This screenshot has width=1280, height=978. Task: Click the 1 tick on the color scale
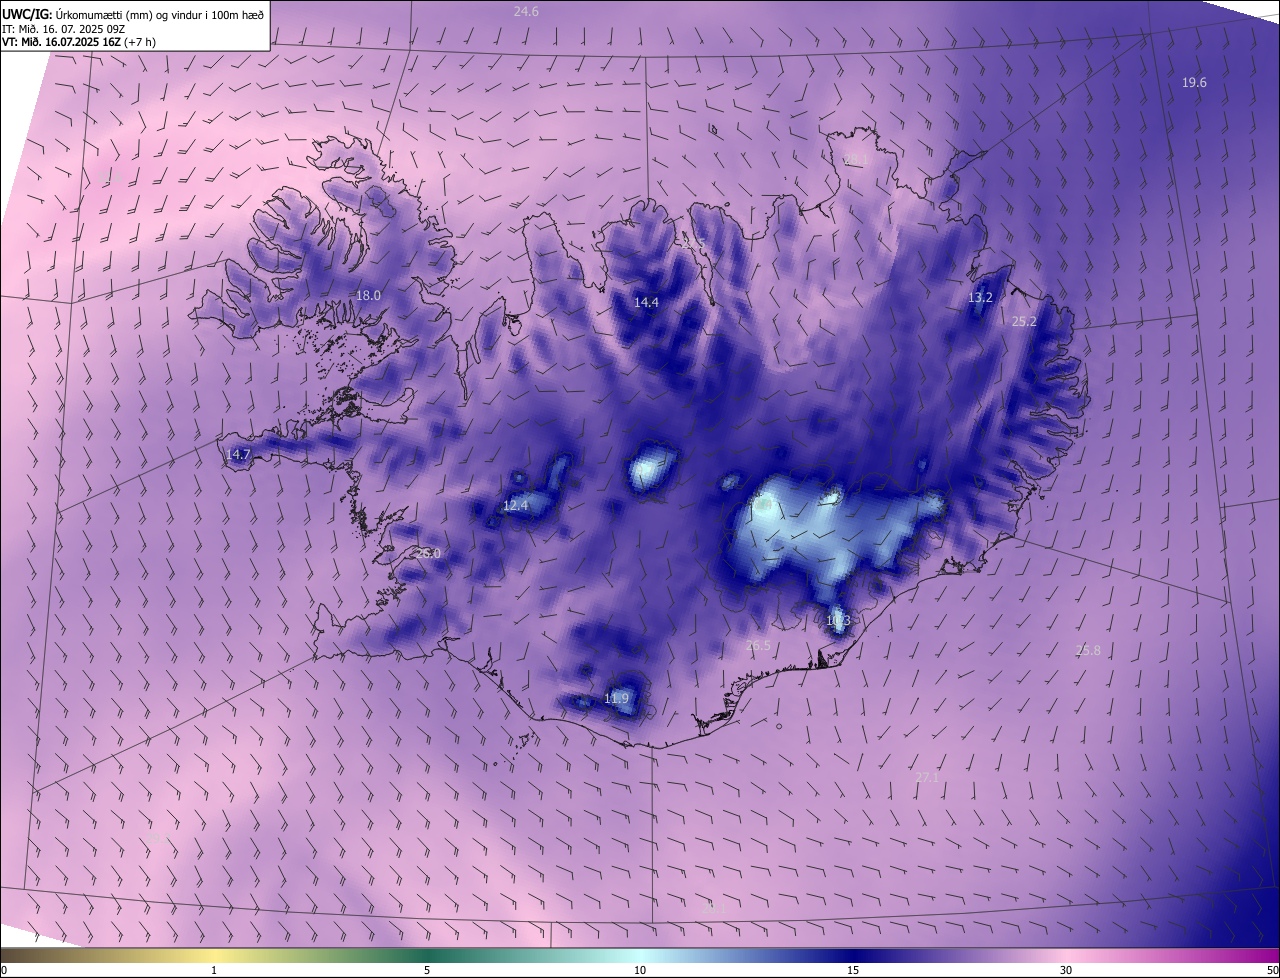tap(214, 970)
